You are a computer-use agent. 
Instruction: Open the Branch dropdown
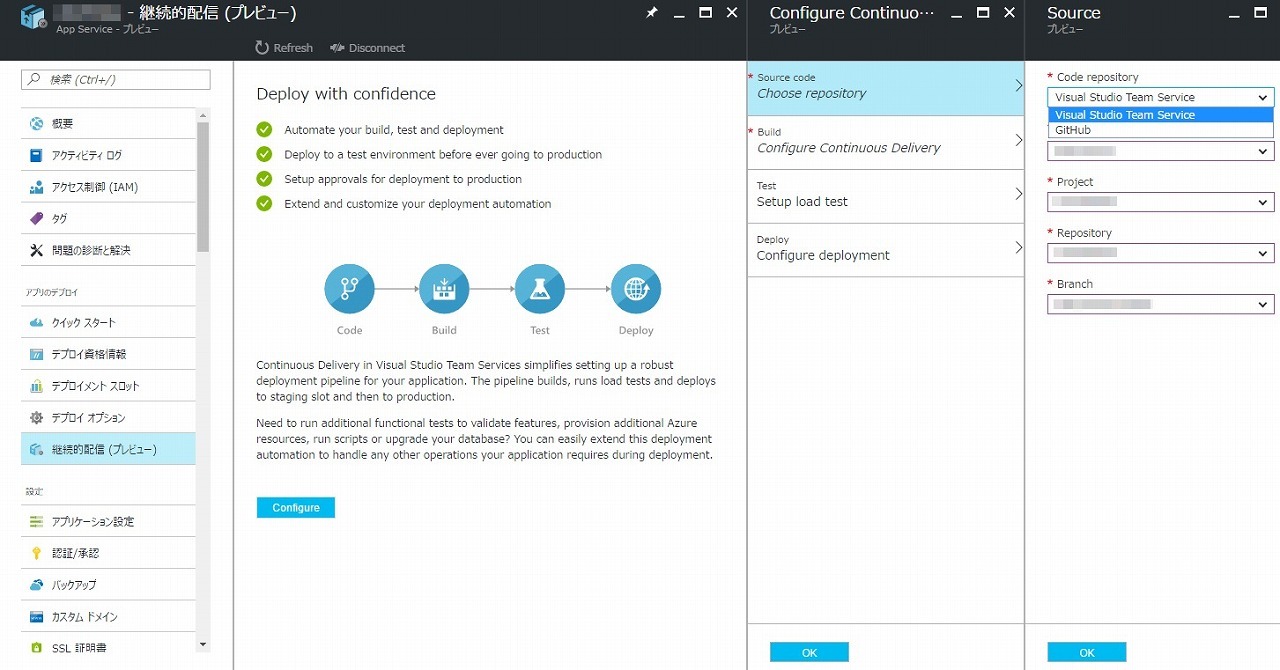coord(1161,304)
